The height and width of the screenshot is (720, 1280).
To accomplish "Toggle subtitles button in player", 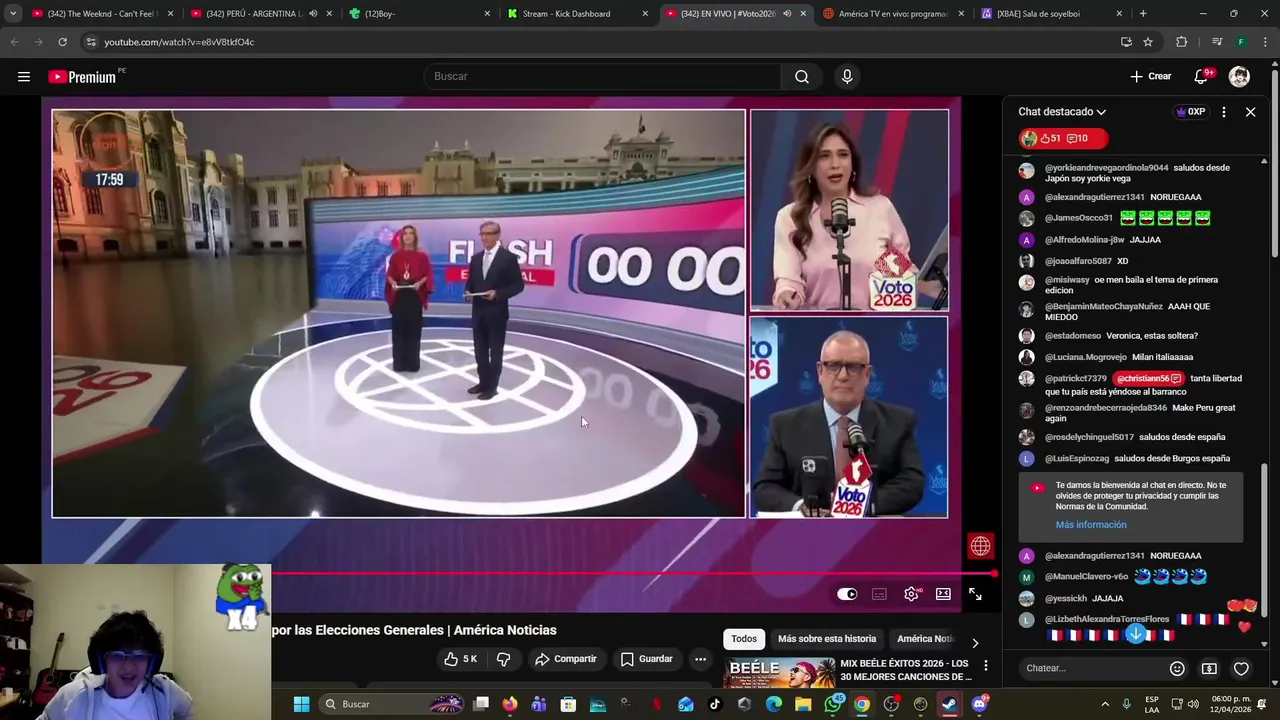I will (879, 594).
